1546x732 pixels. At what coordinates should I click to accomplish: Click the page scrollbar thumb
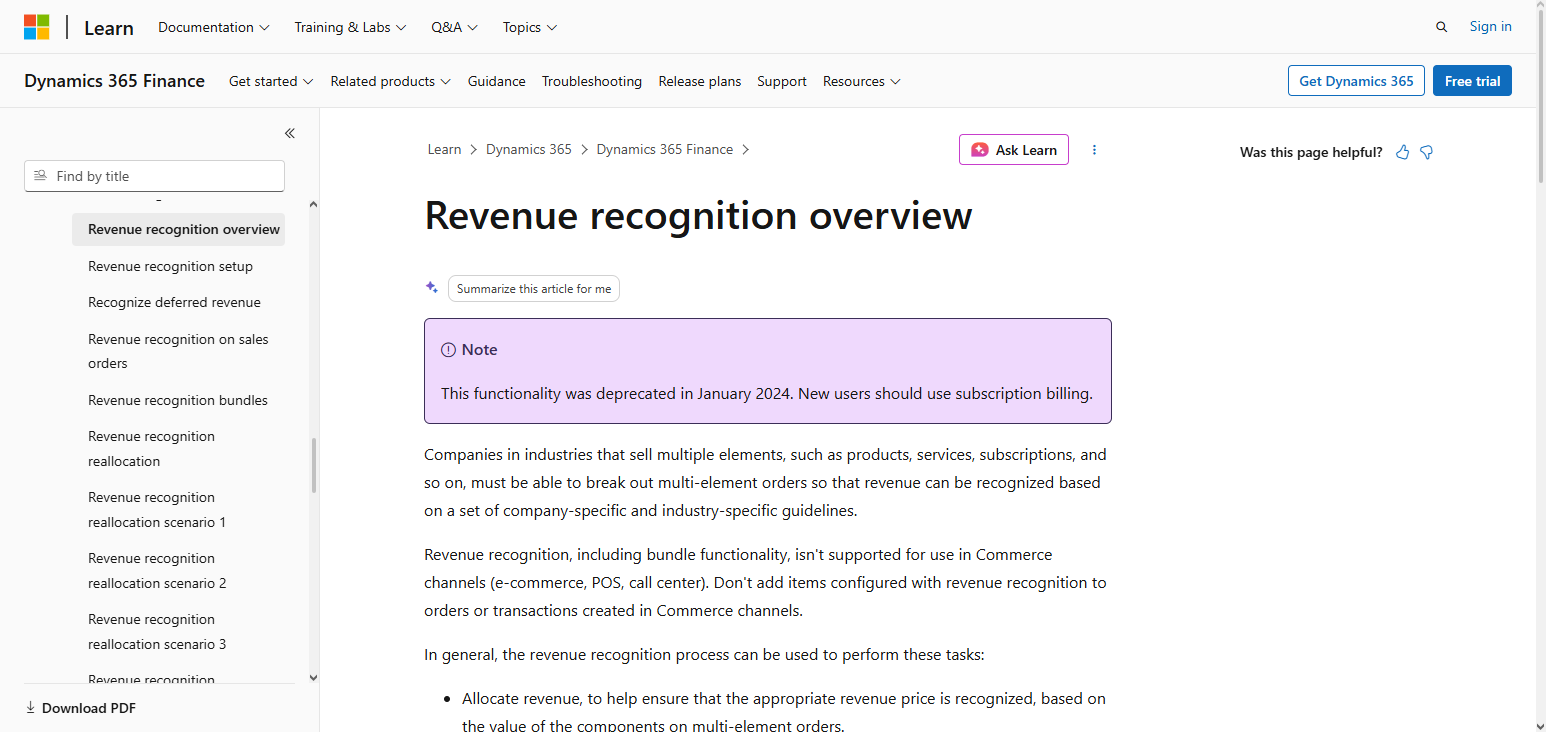1540,98
